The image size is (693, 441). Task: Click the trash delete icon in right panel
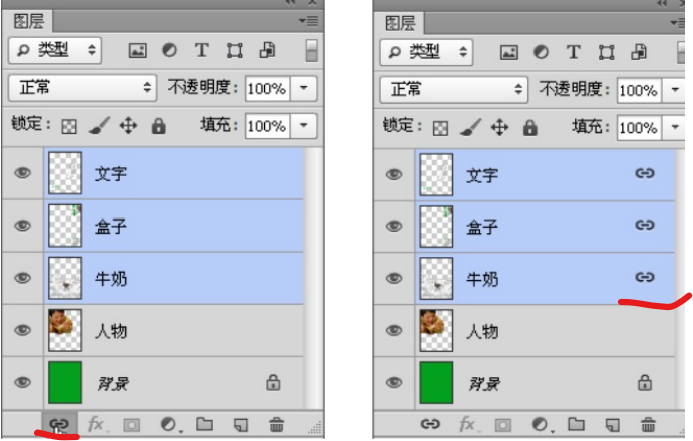pos(648,425)
